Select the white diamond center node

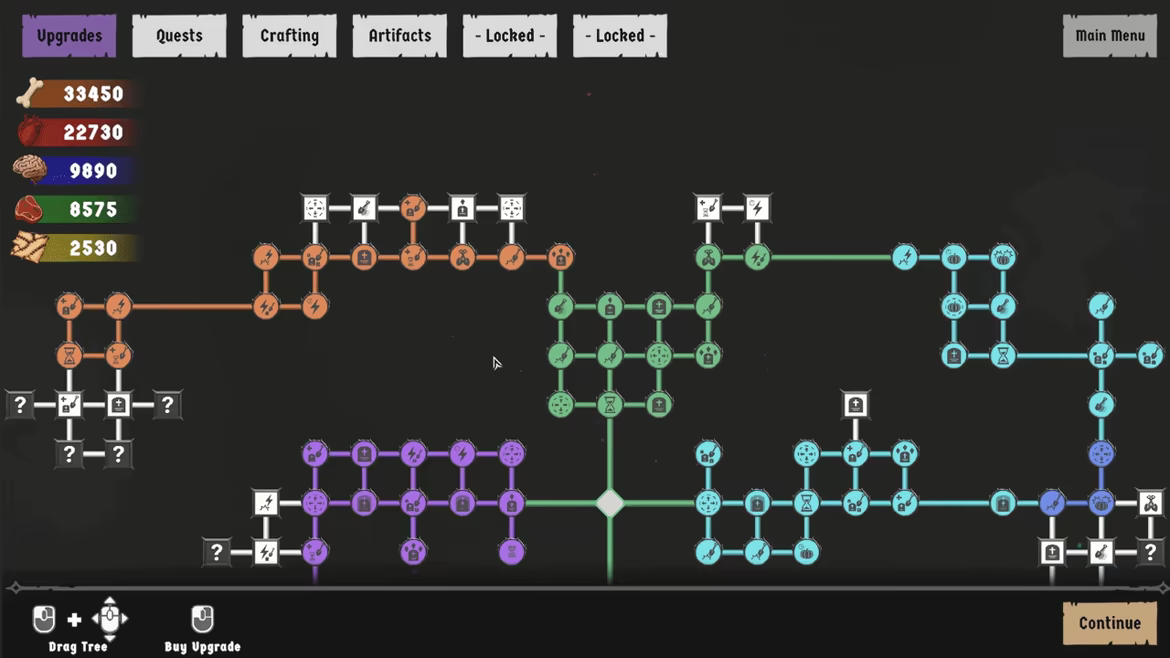click(610, 503)
